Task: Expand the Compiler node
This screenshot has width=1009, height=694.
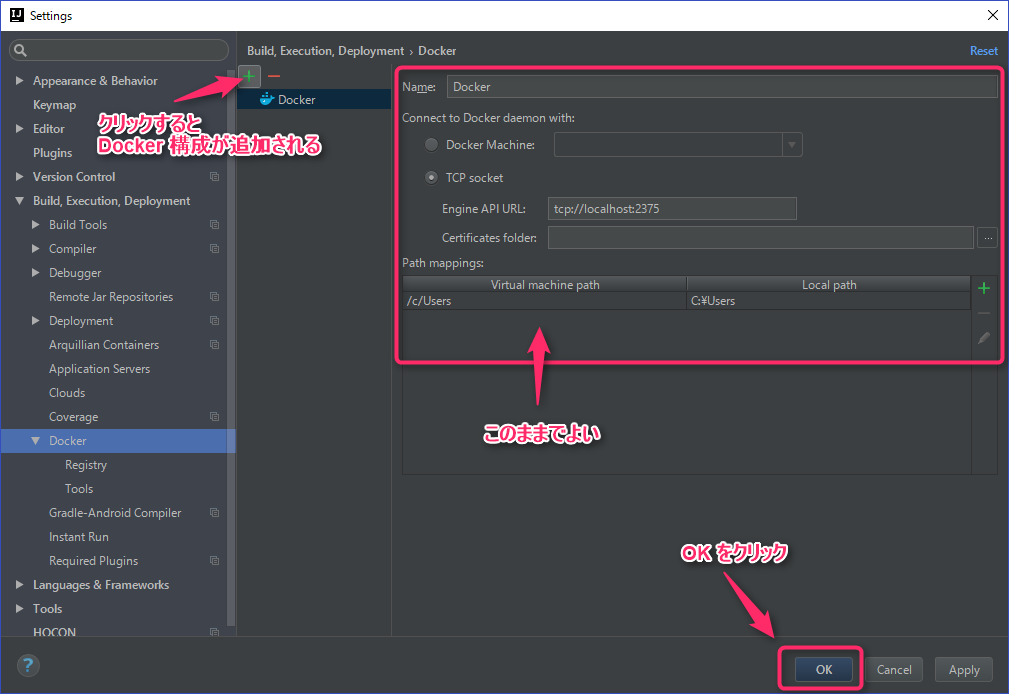Action: (35, 249)
